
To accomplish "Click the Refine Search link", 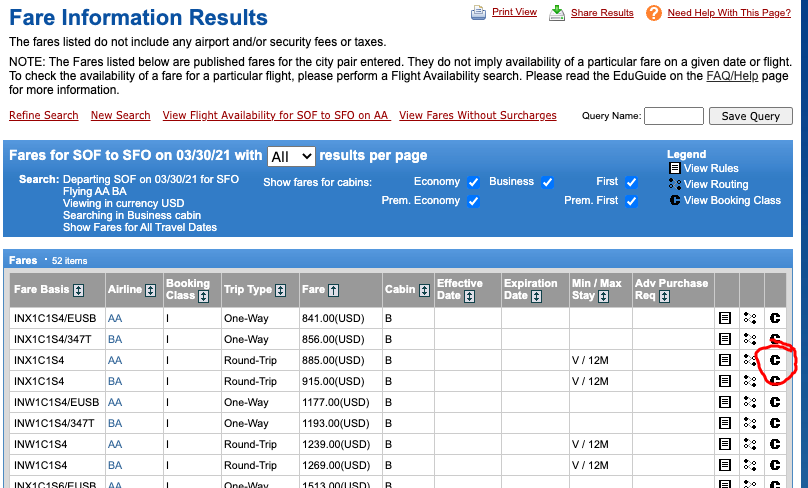I will pos(43,116).
